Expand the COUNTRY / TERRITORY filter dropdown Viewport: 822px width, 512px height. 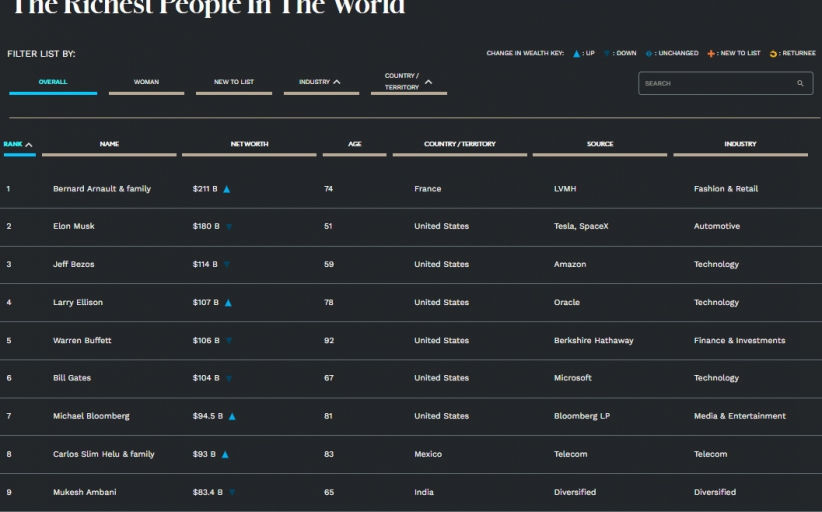tap(409, 82)
